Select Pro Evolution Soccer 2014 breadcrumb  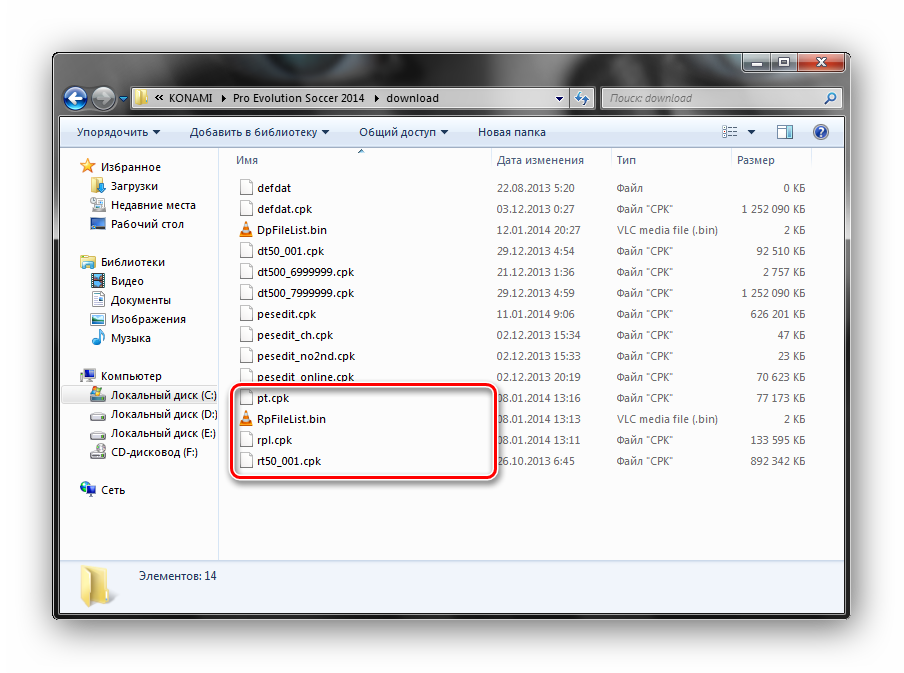(298, 98)
